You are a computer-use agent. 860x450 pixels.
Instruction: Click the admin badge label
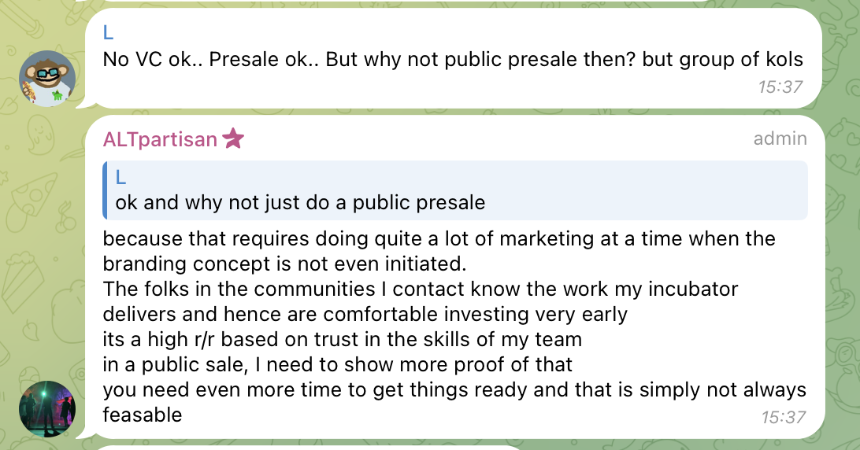[779, 139]
